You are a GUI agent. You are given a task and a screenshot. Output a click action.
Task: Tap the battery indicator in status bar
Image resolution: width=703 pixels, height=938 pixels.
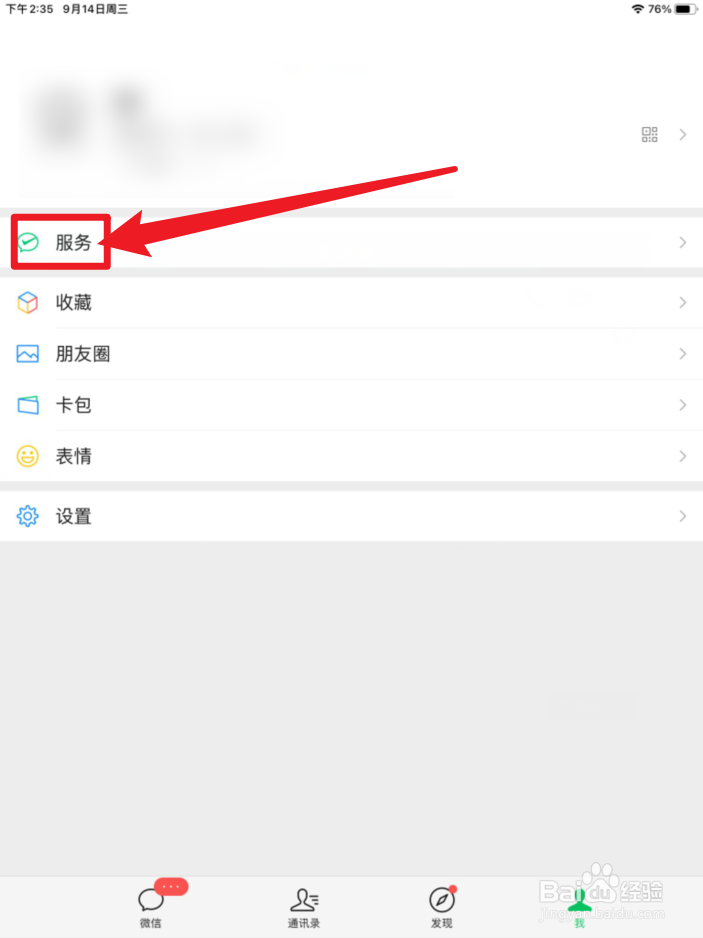tap(686, 9)
